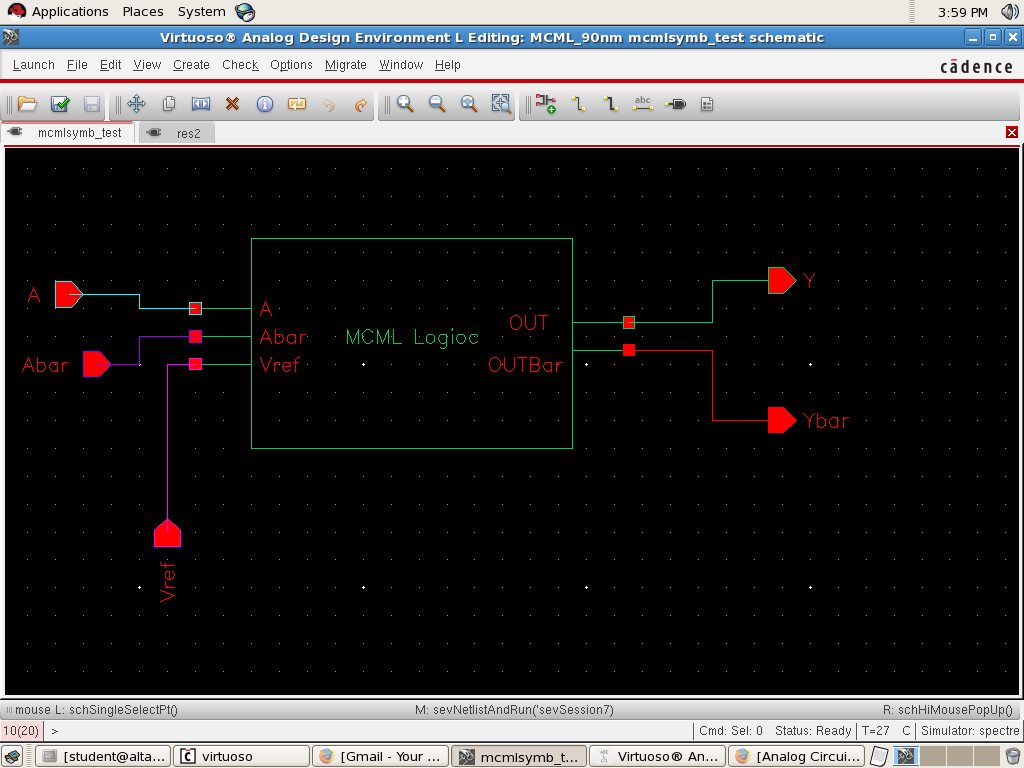
Task: Select the narrow wire tool icon
Action: point(578,104)
